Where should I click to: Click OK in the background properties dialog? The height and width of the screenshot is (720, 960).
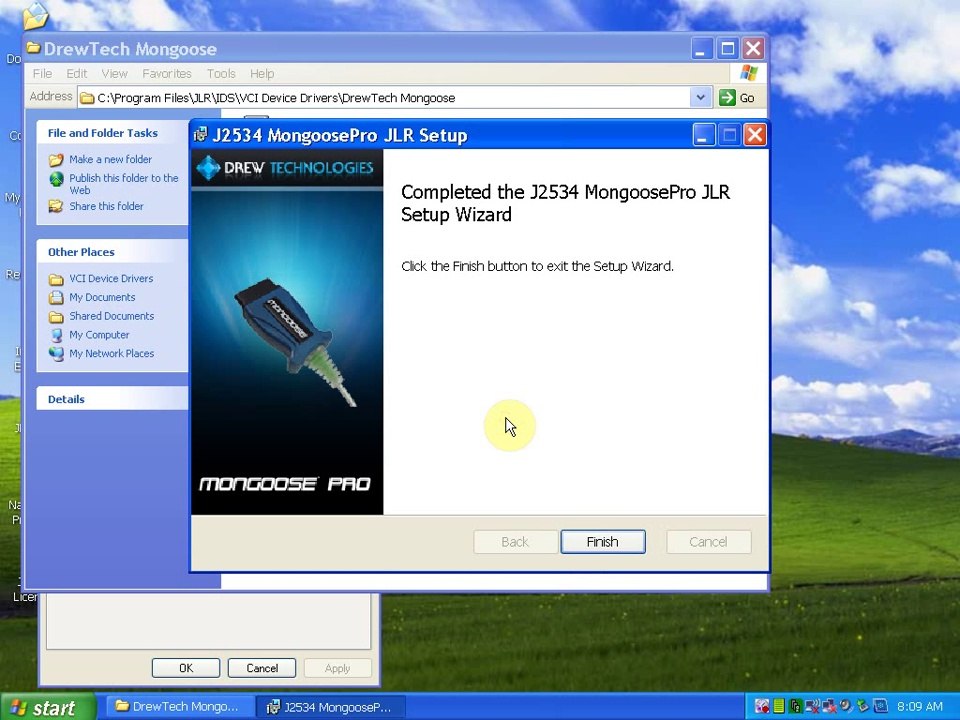186,668
